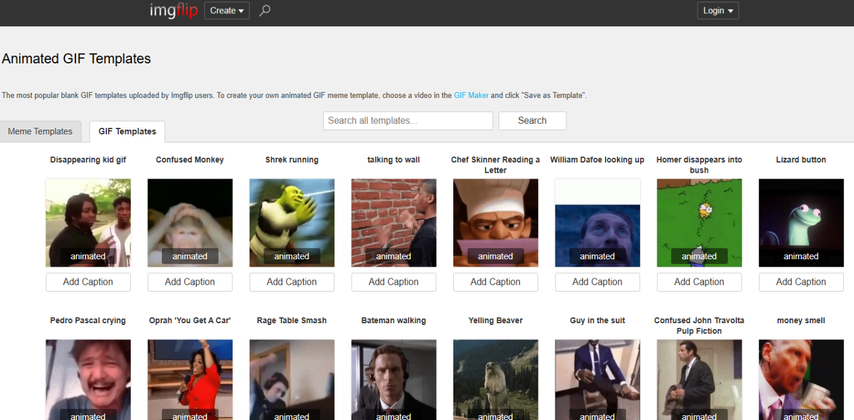The height and width of the screenshot is (420, 854).
Task: Add Caption to talking to wall
Action: [394, 282]
